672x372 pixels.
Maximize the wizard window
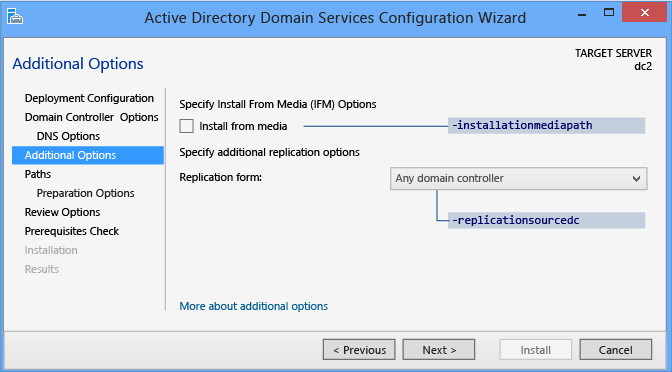coord(609,12)
